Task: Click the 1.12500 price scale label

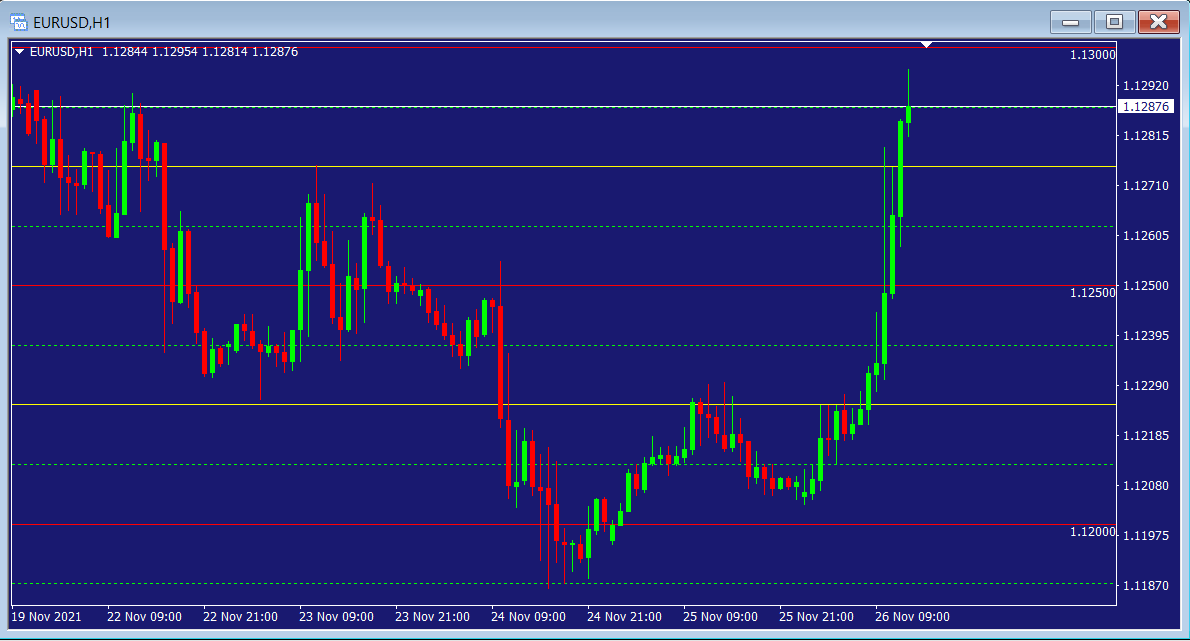Action: [x=1092, y=293]
